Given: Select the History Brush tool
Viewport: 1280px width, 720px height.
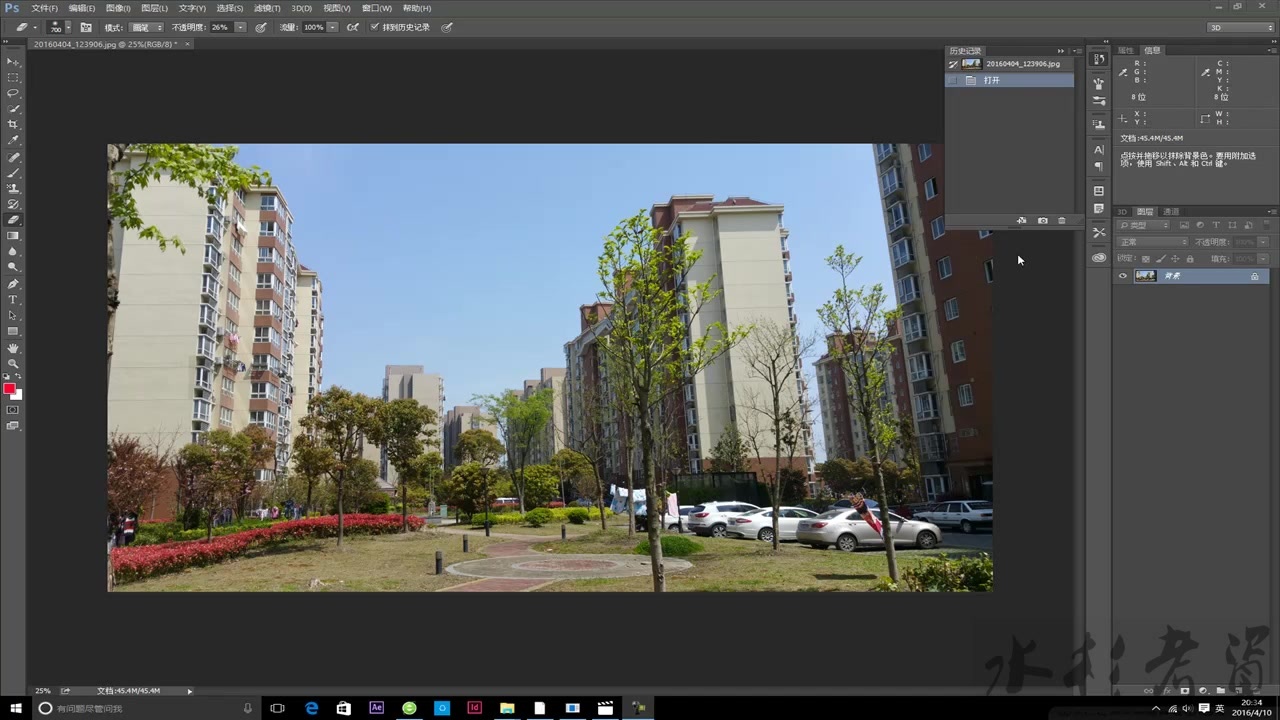Looking at the screenshot, I should 13,205.
